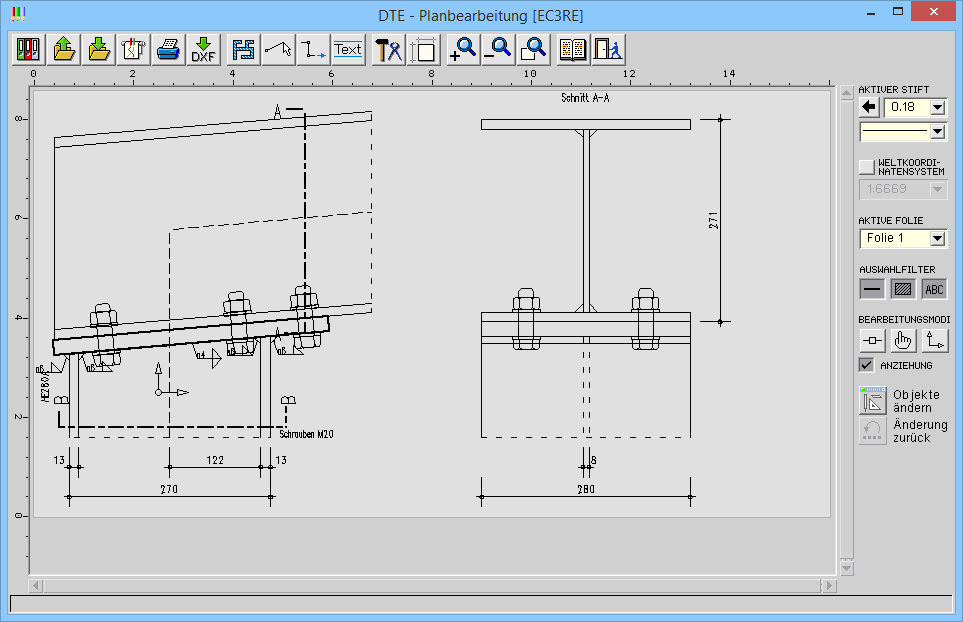Toggle the ABC text selection filter

coord(934,289)
